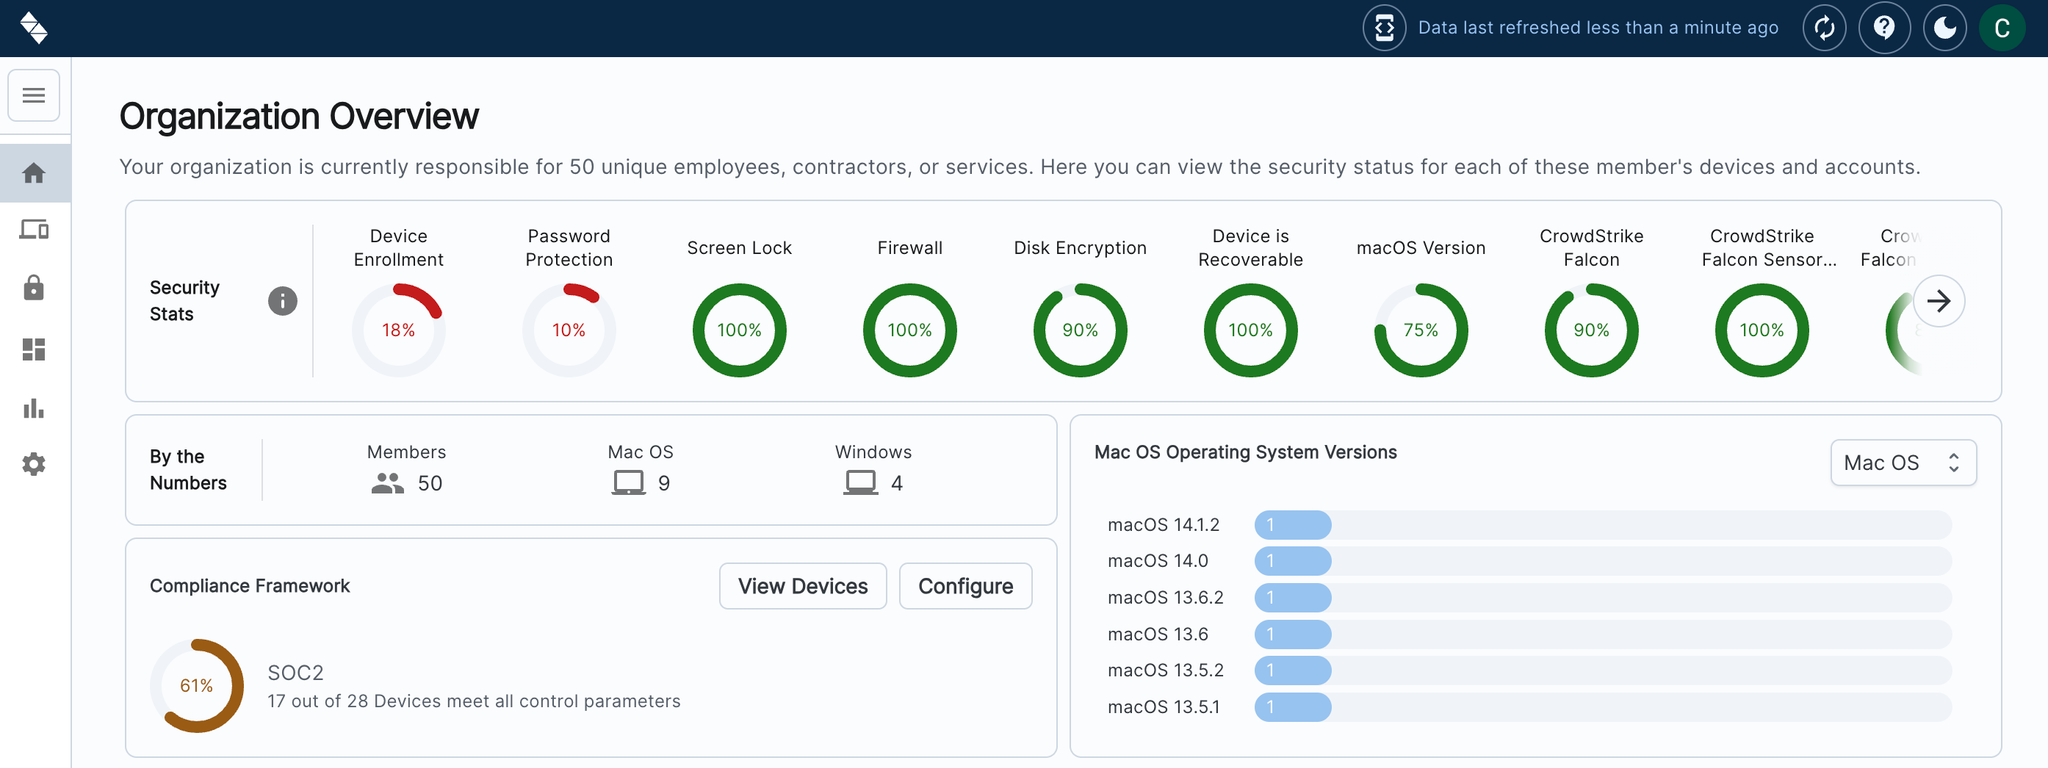Select the macOS 14.1.2 version bar
The width and height of the screenshot is (2048, 768).
click(x=1293, y=525)
